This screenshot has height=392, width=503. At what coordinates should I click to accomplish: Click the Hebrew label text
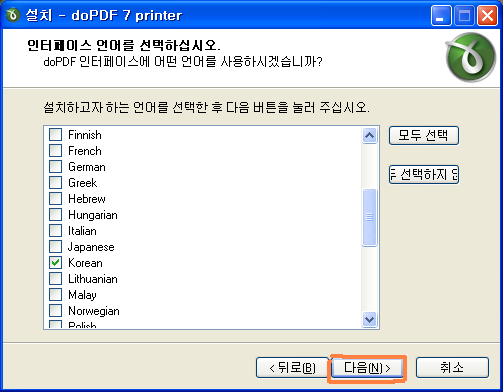tap(87, 199)
